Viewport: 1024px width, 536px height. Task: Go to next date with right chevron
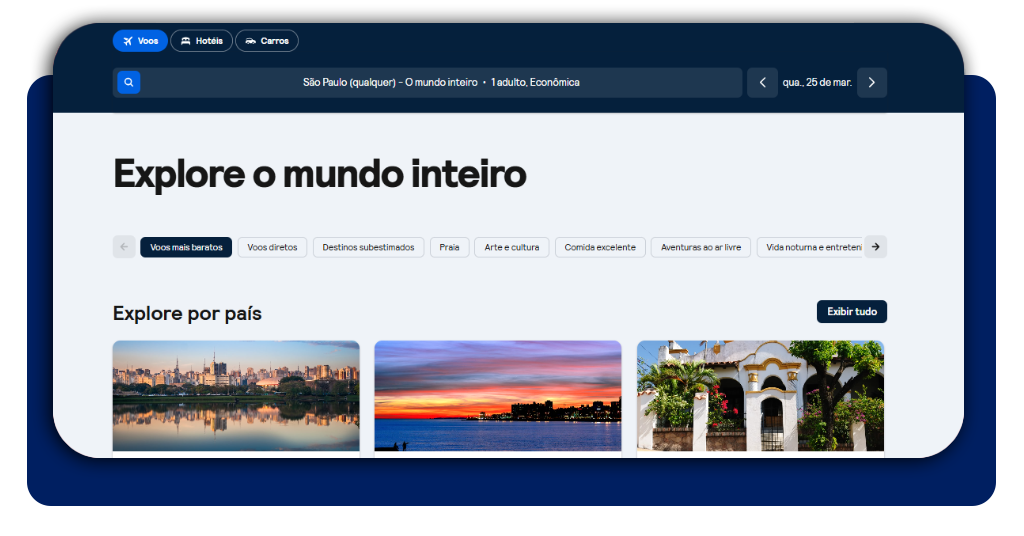(x=872, y=82)
